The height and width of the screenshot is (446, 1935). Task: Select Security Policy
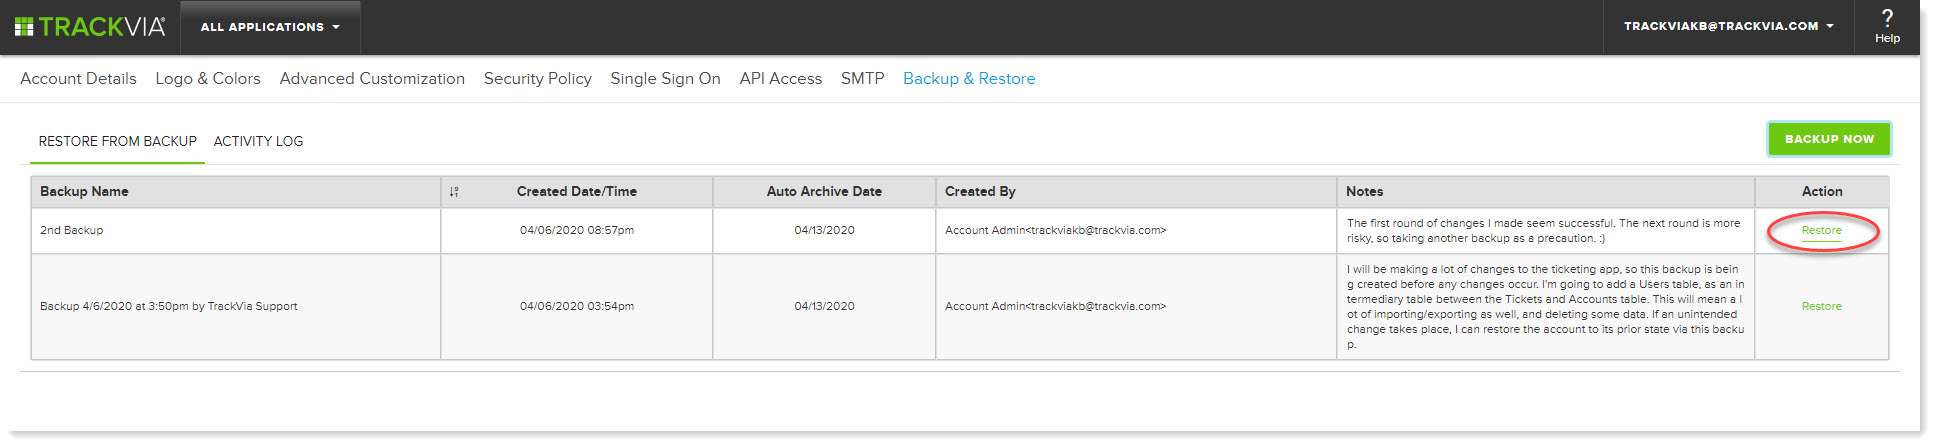538,79
